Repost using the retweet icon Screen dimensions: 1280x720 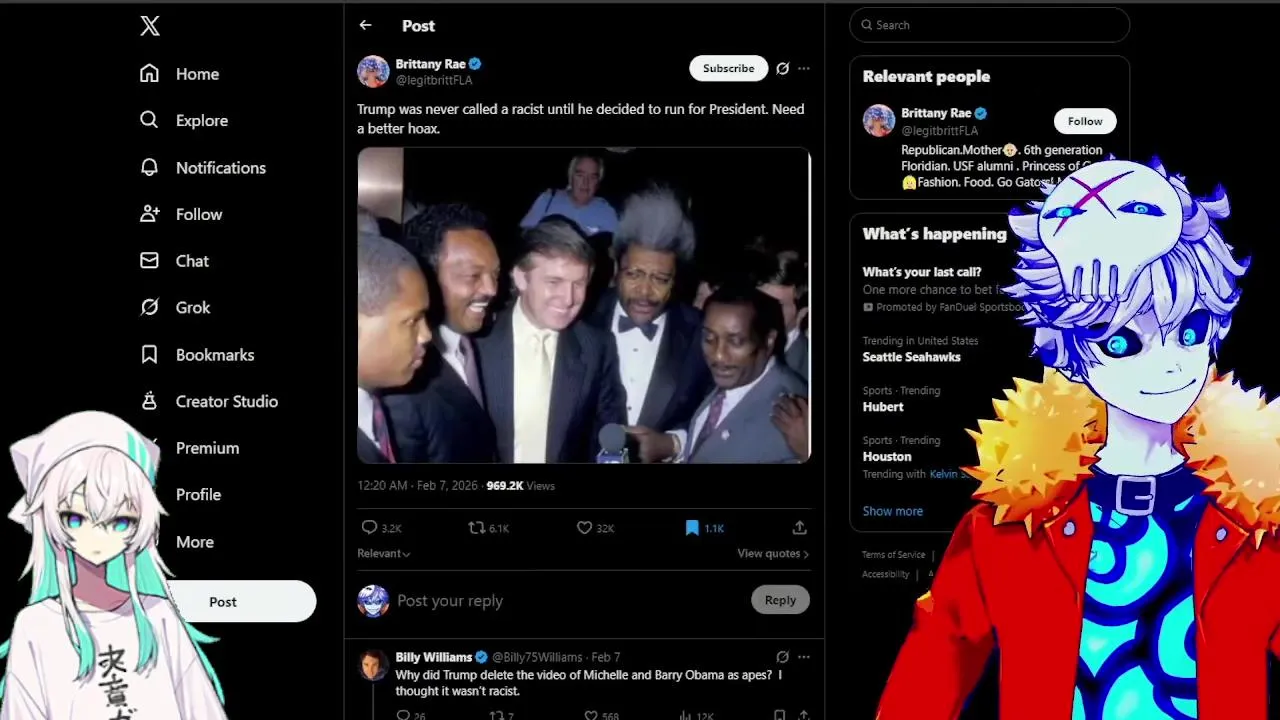pyautogui.click(x=477, y=527)
